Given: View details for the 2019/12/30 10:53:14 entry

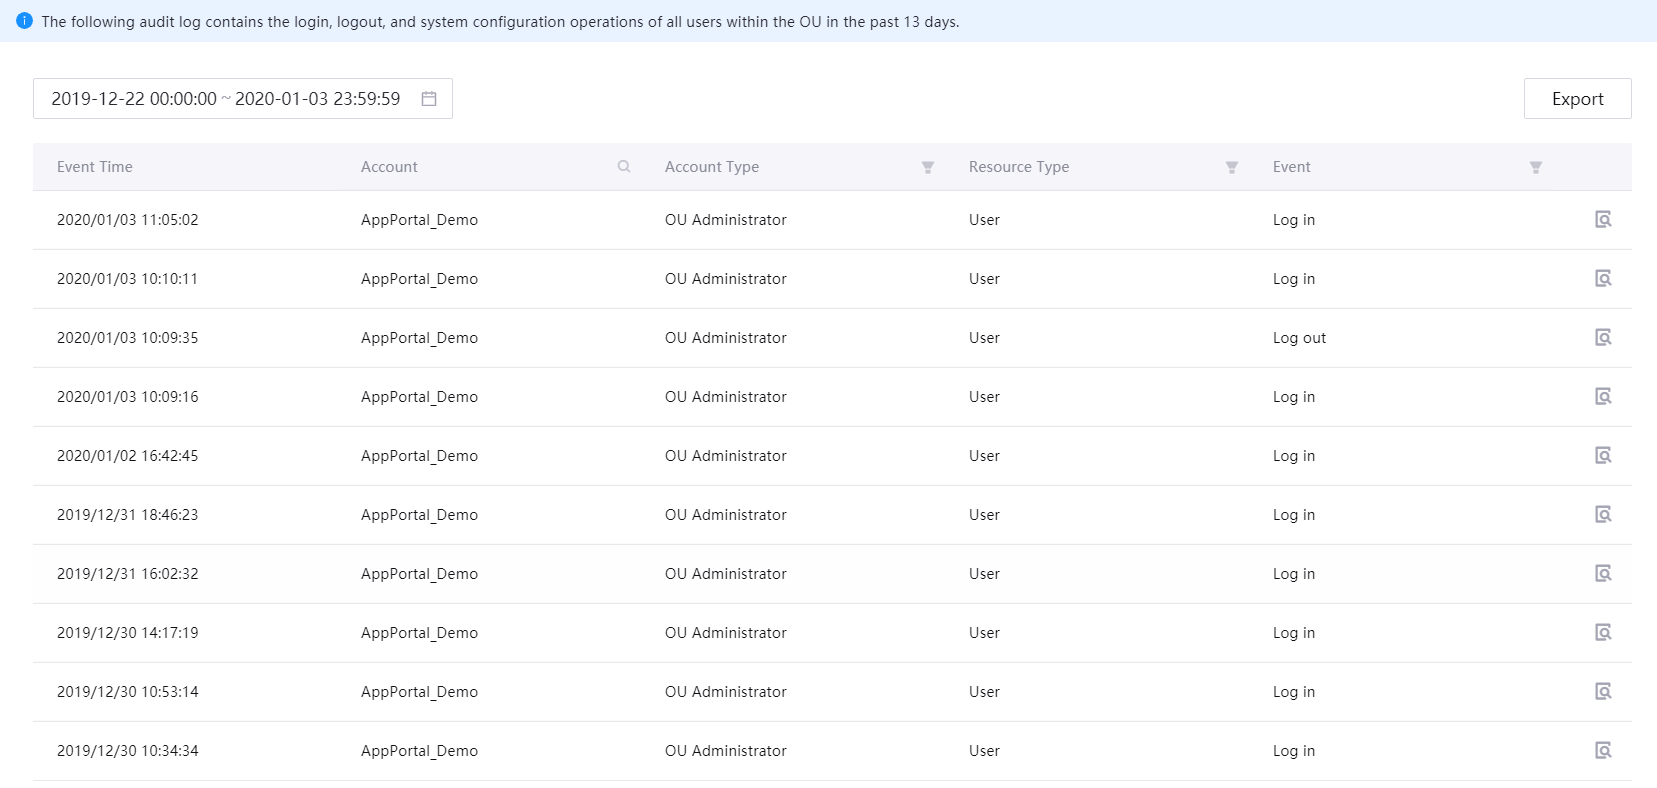Looking at the screenshot, I should point(1602,692).
